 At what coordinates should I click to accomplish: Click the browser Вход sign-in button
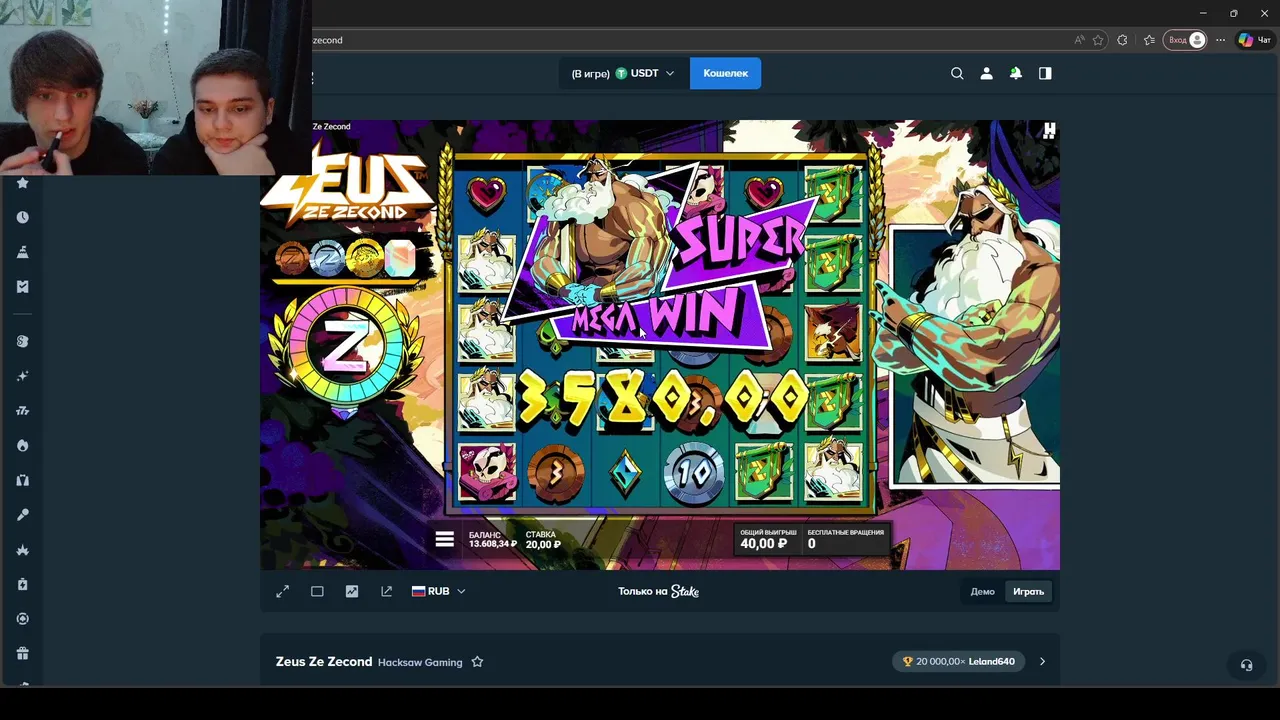(x=1185, y=40)
